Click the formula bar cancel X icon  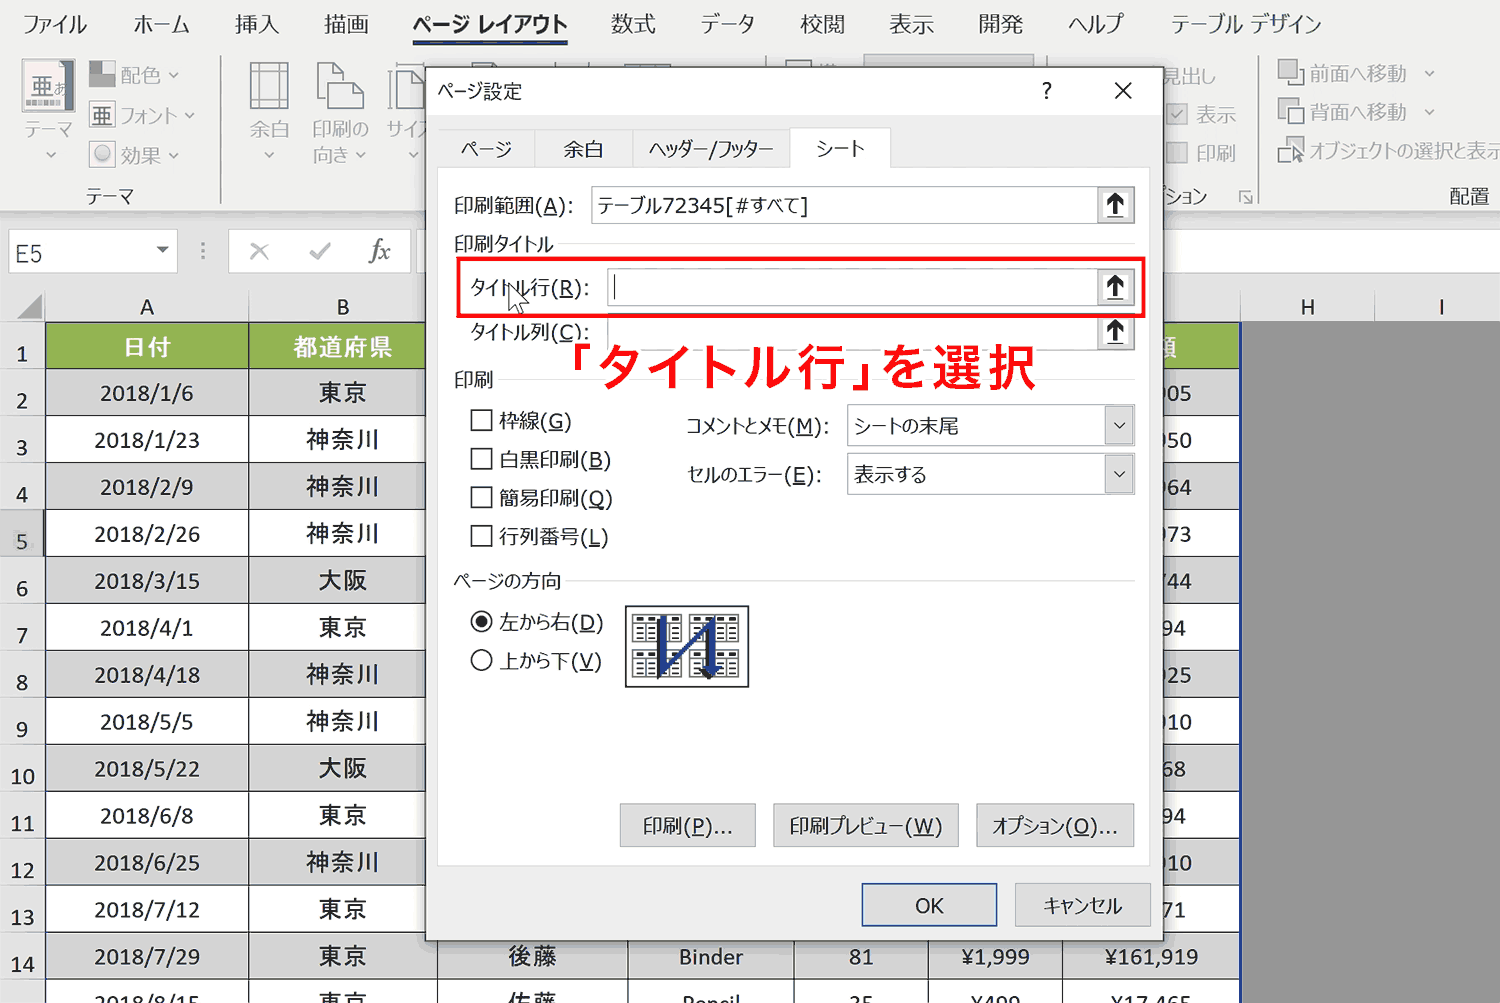(259, 251)
